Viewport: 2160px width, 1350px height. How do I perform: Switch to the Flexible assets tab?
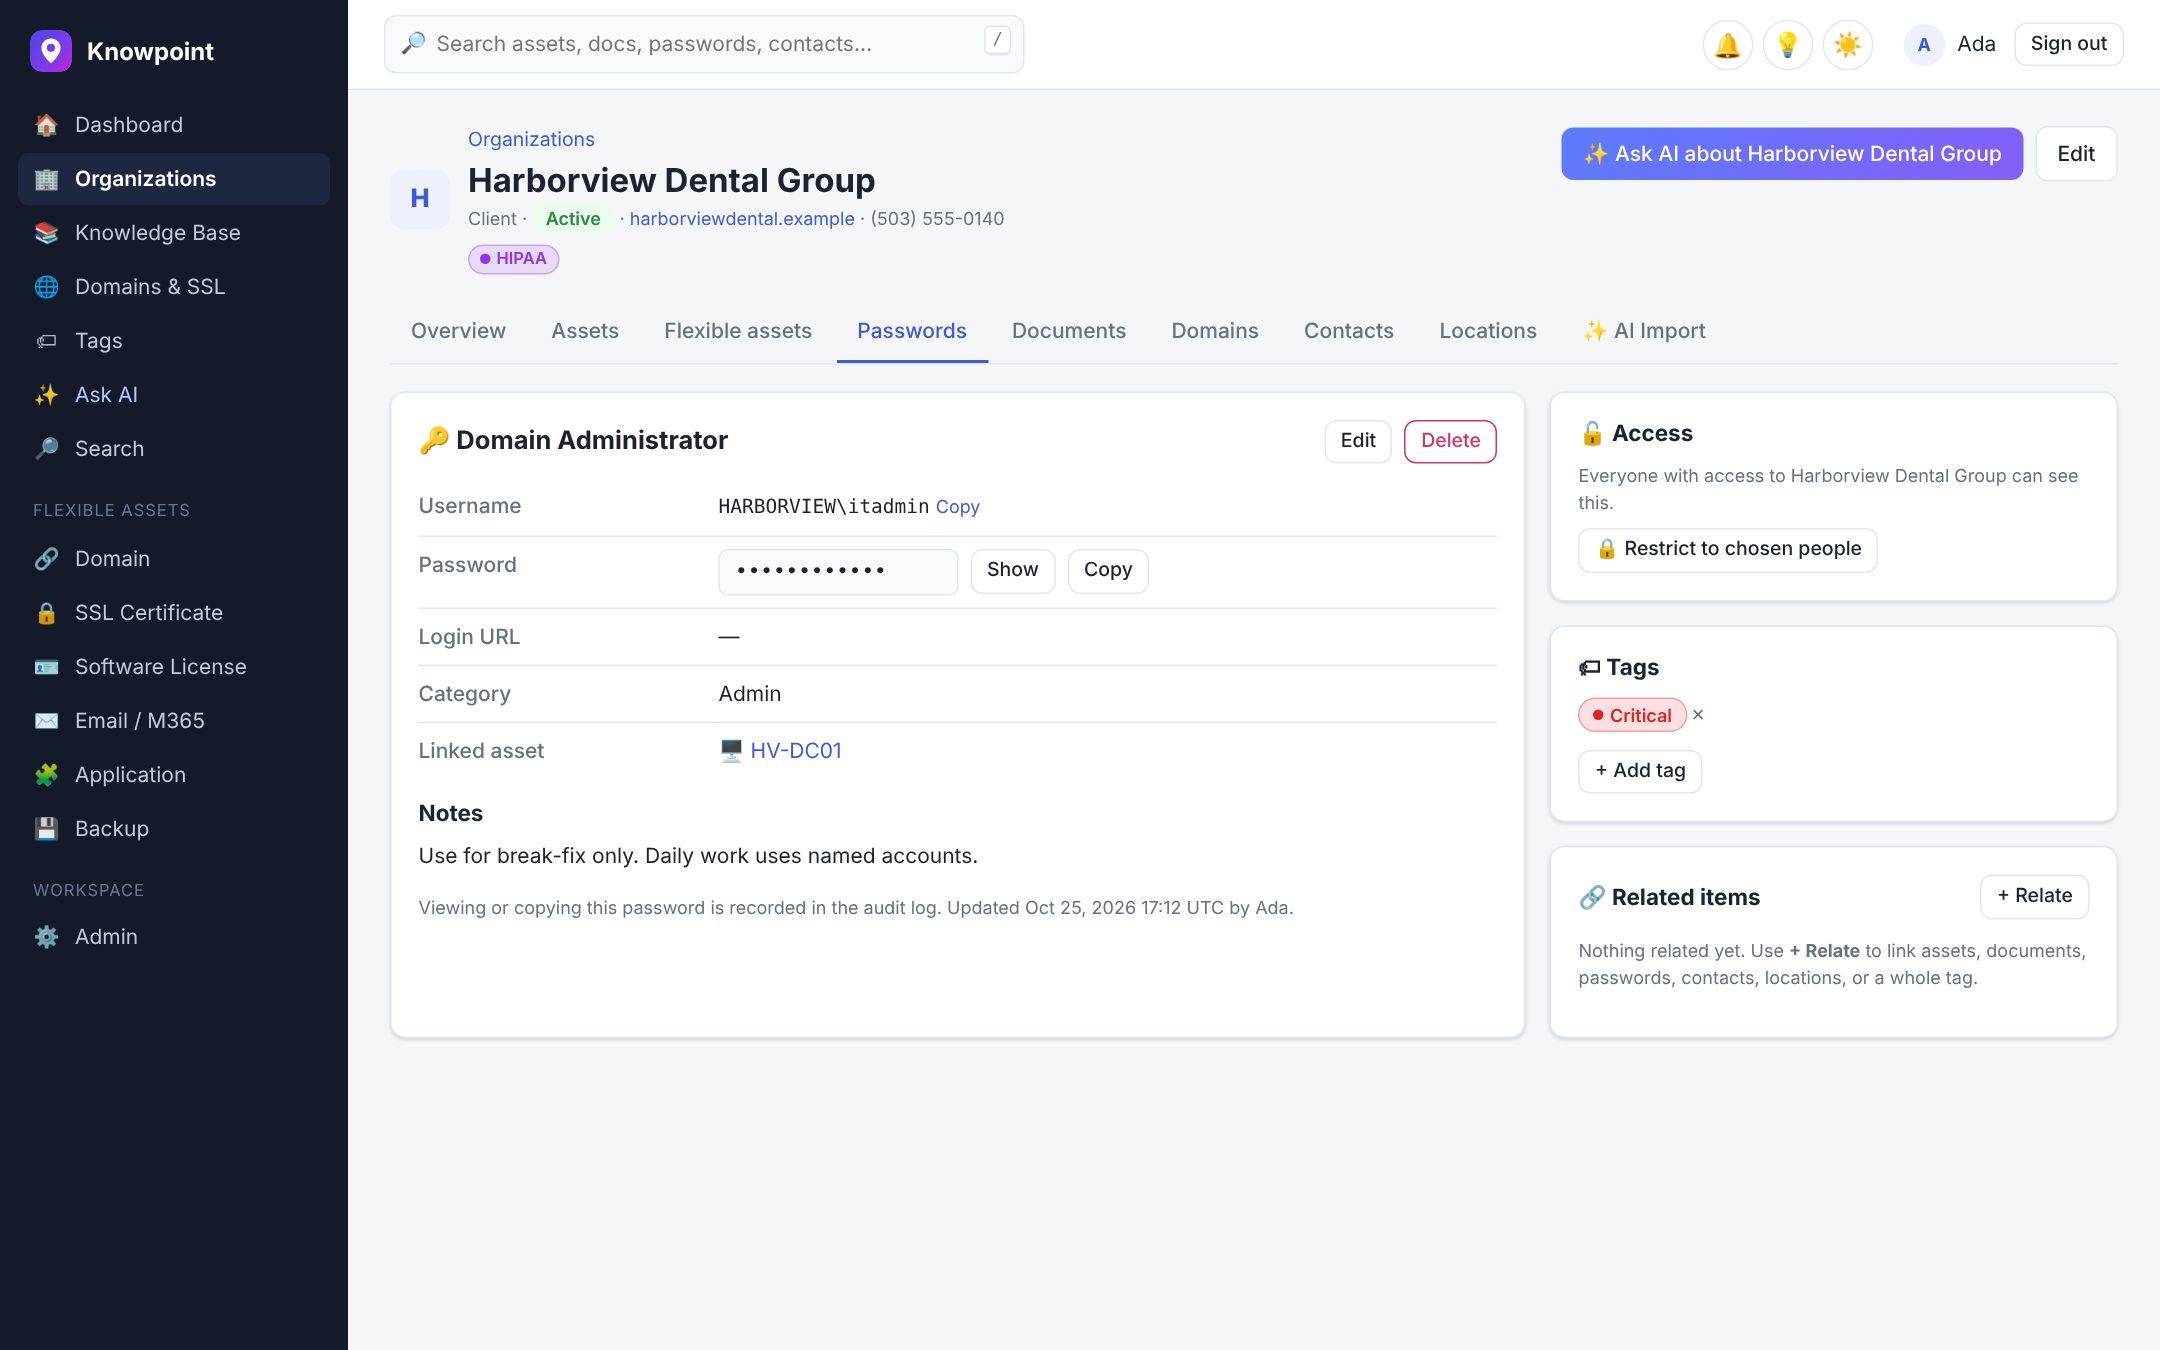pos(738,331)
